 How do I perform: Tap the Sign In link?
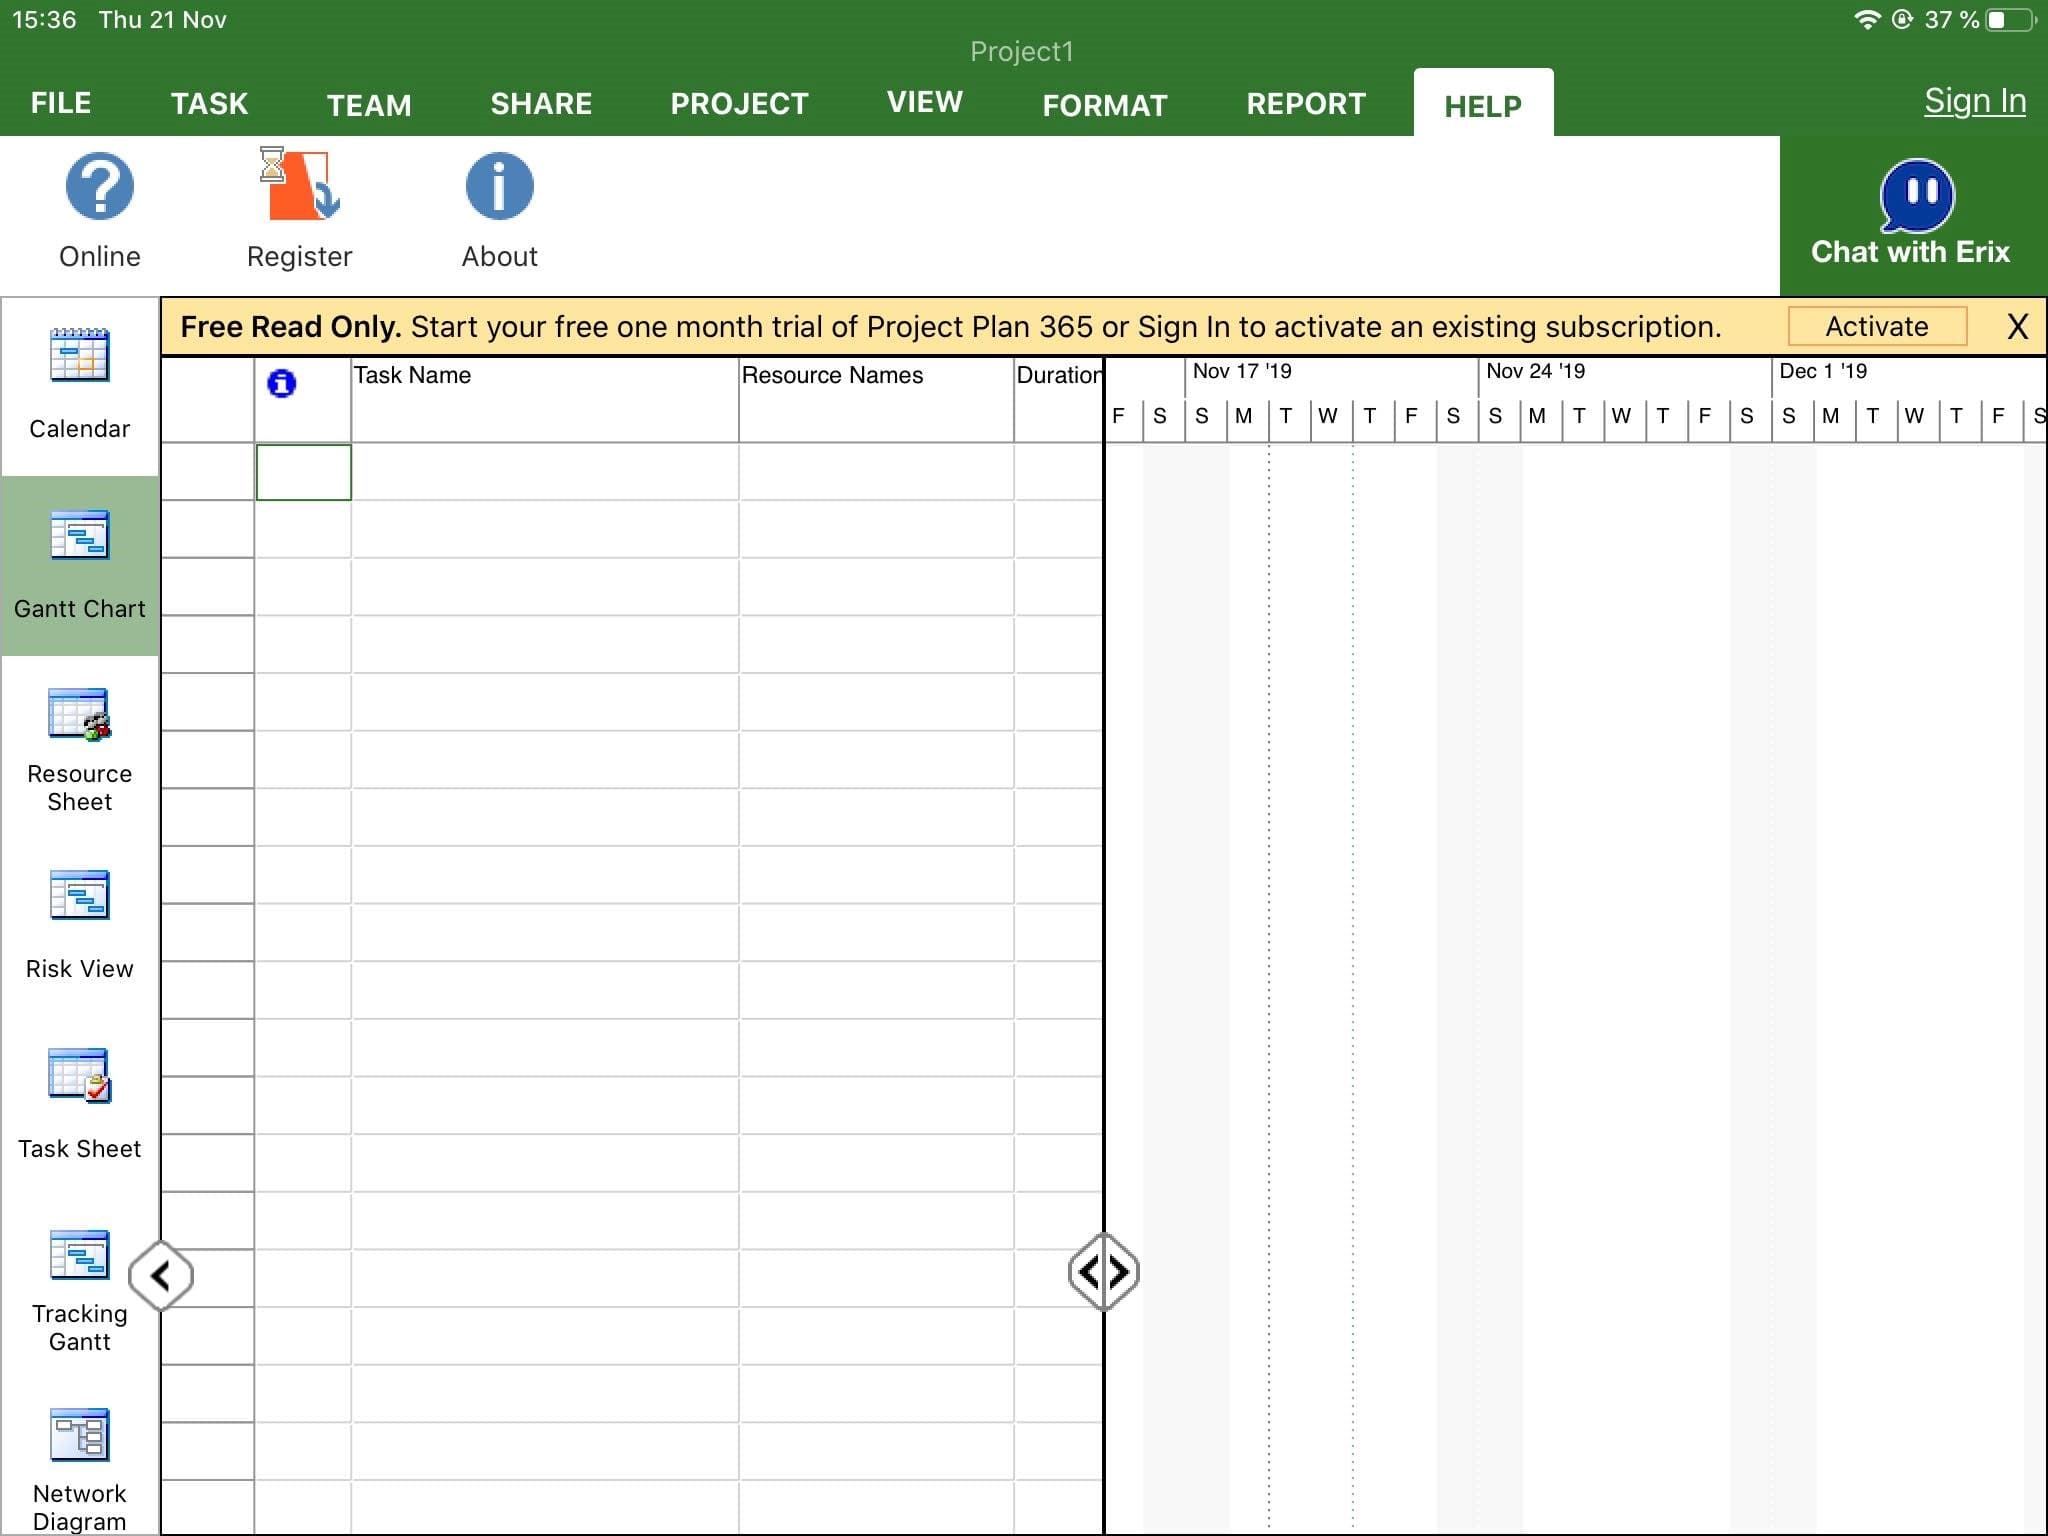(1974, 101)
